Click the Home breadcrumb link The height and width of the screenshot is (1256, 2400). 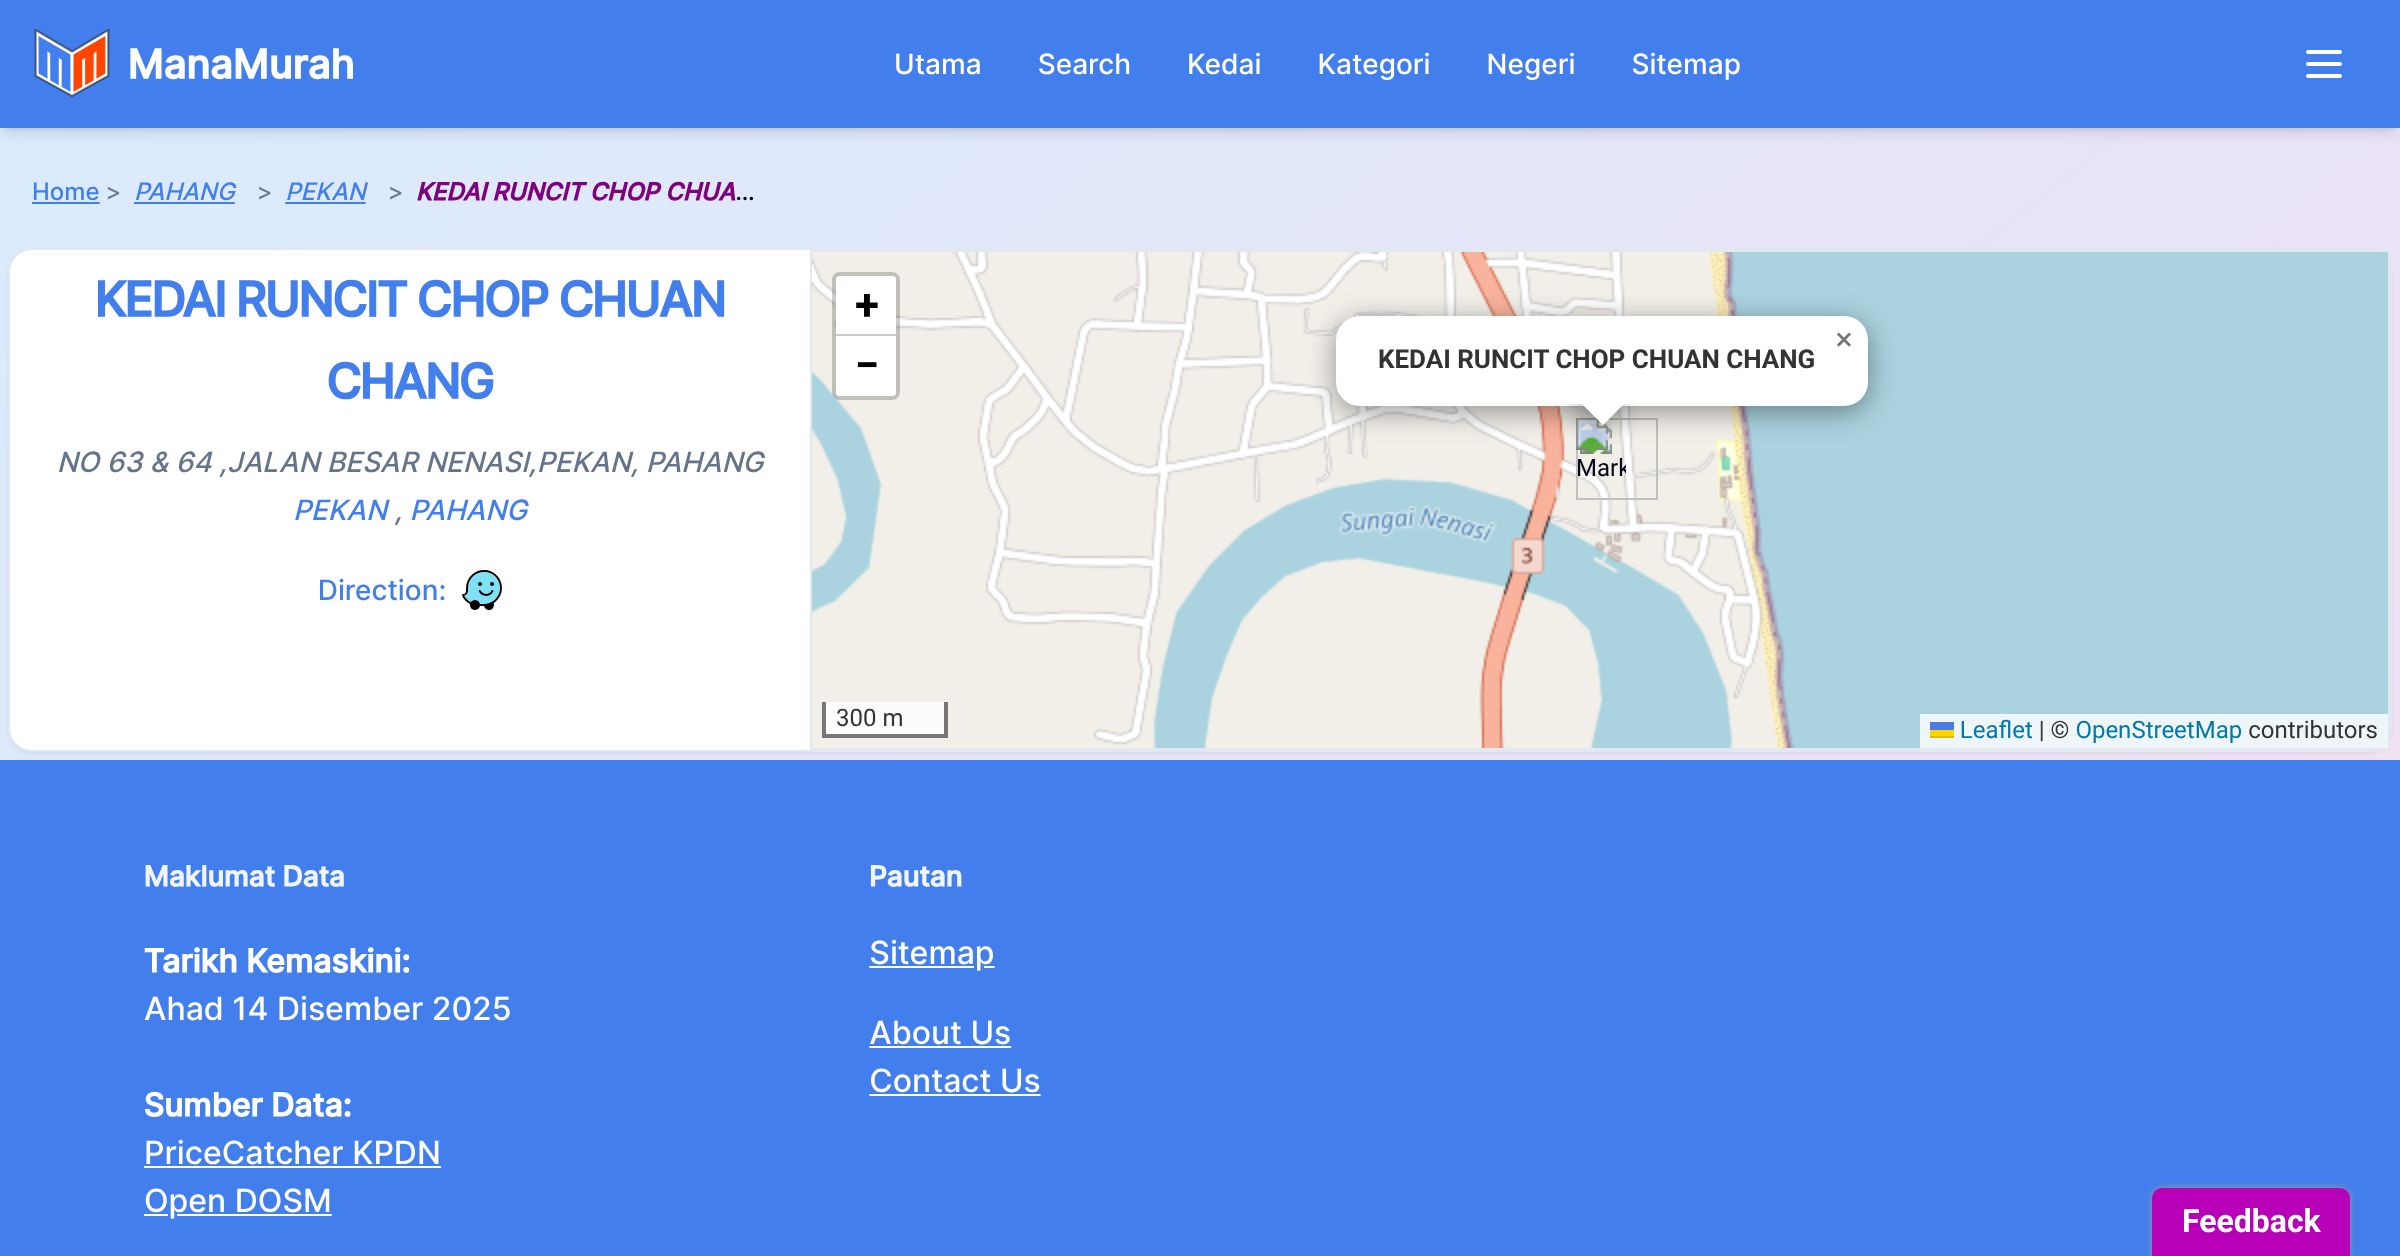pos(65,191)
